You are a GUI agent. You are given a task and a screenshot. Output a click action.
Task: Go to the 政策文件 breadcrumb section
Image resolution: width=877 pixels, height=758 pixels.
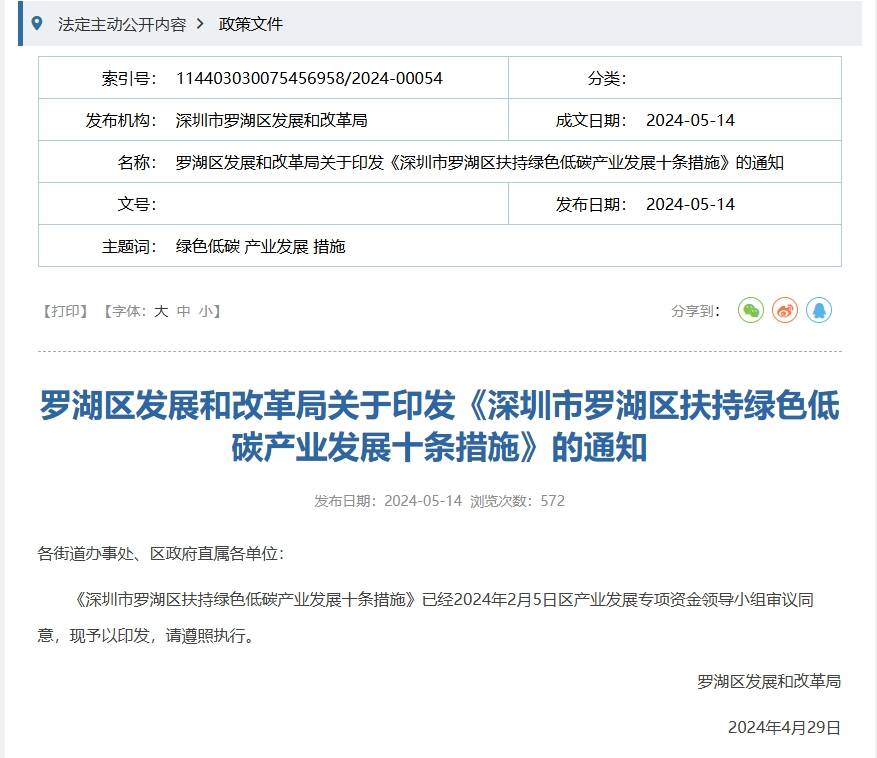251,24
